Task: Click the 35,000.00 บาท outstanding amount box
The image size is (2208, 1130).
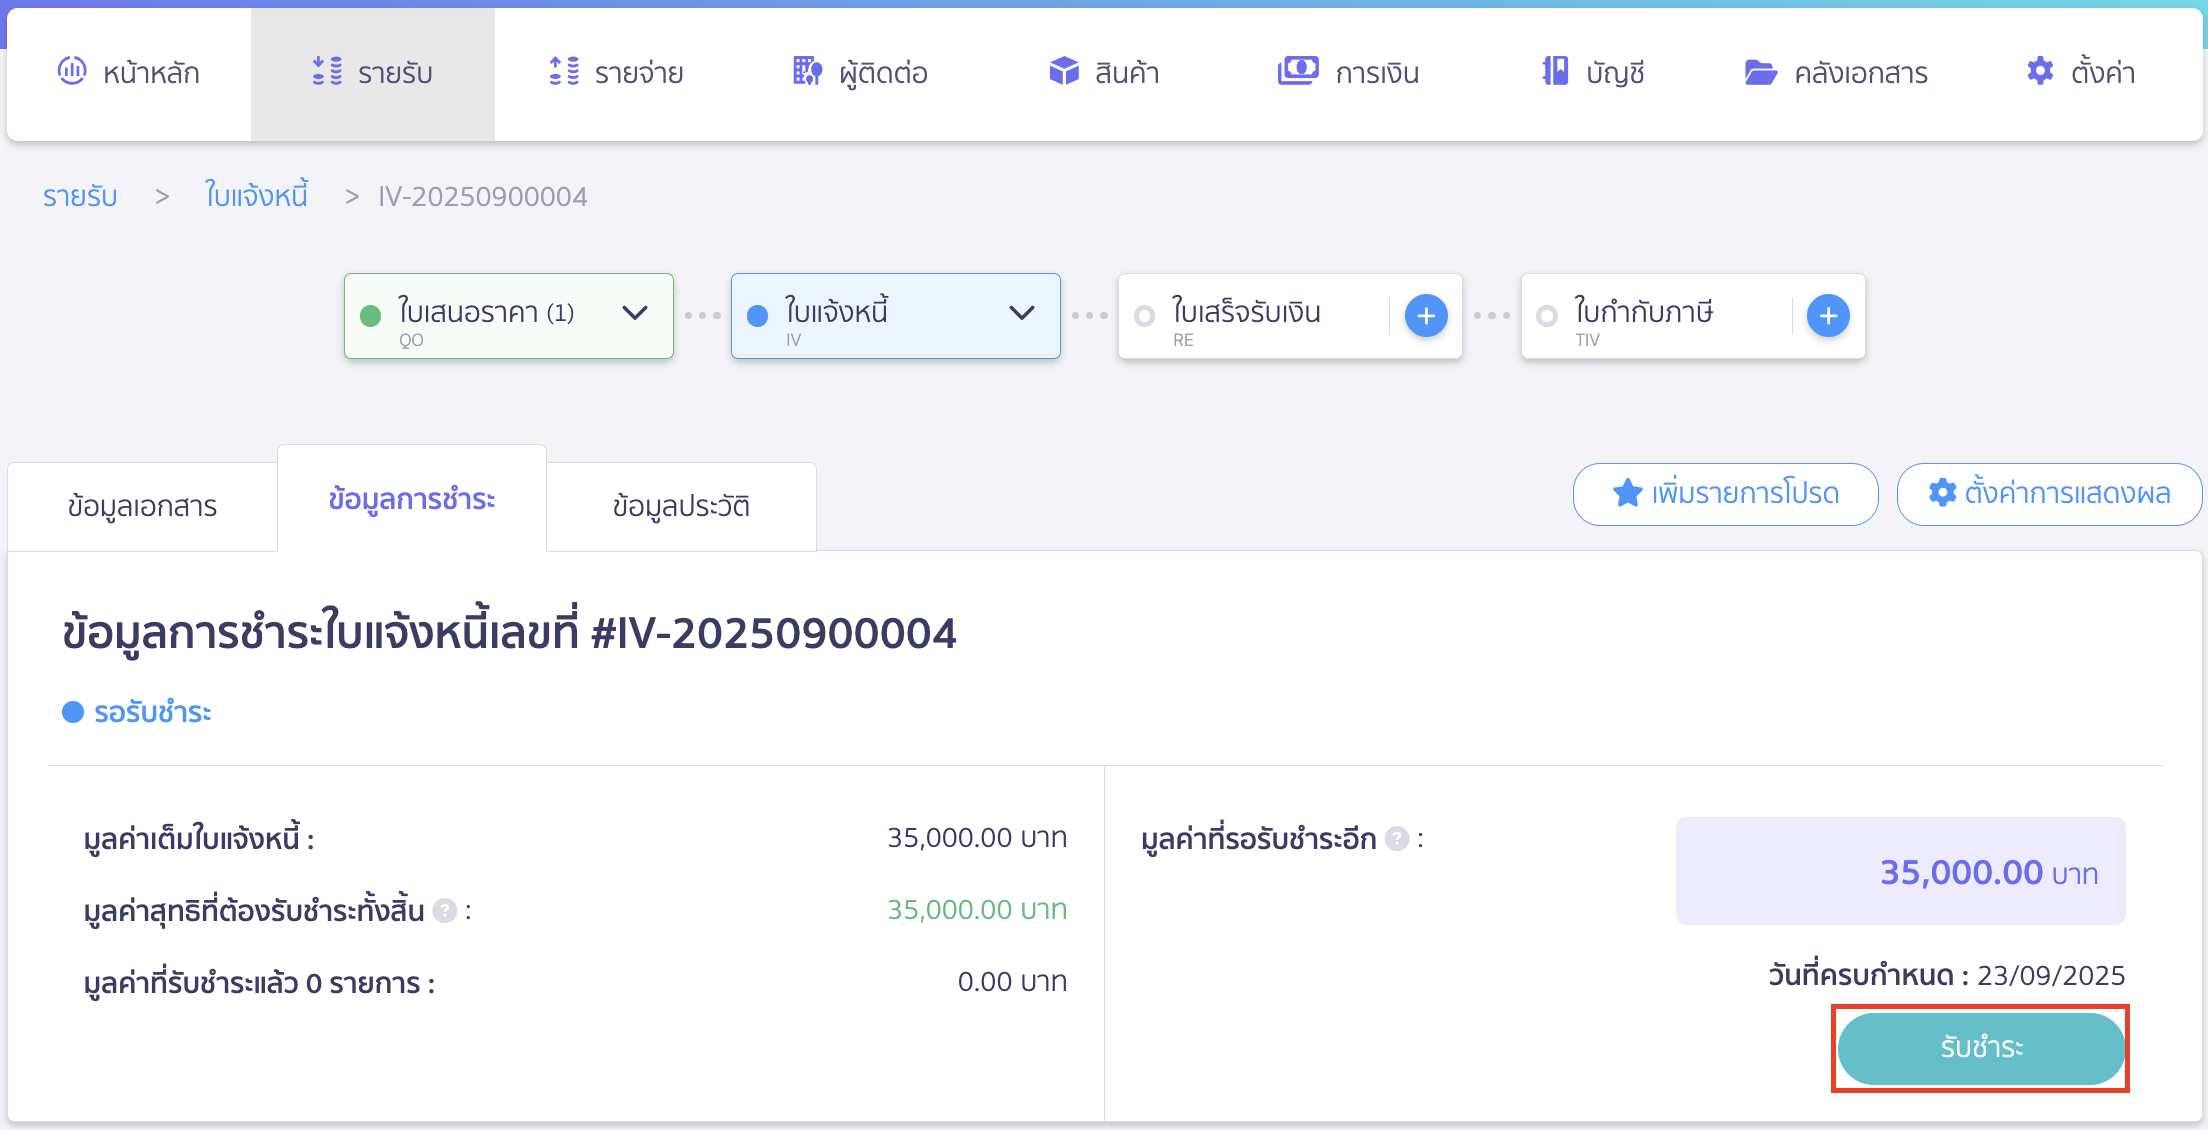Action: pyautogui.click(x=1900, y=871)
